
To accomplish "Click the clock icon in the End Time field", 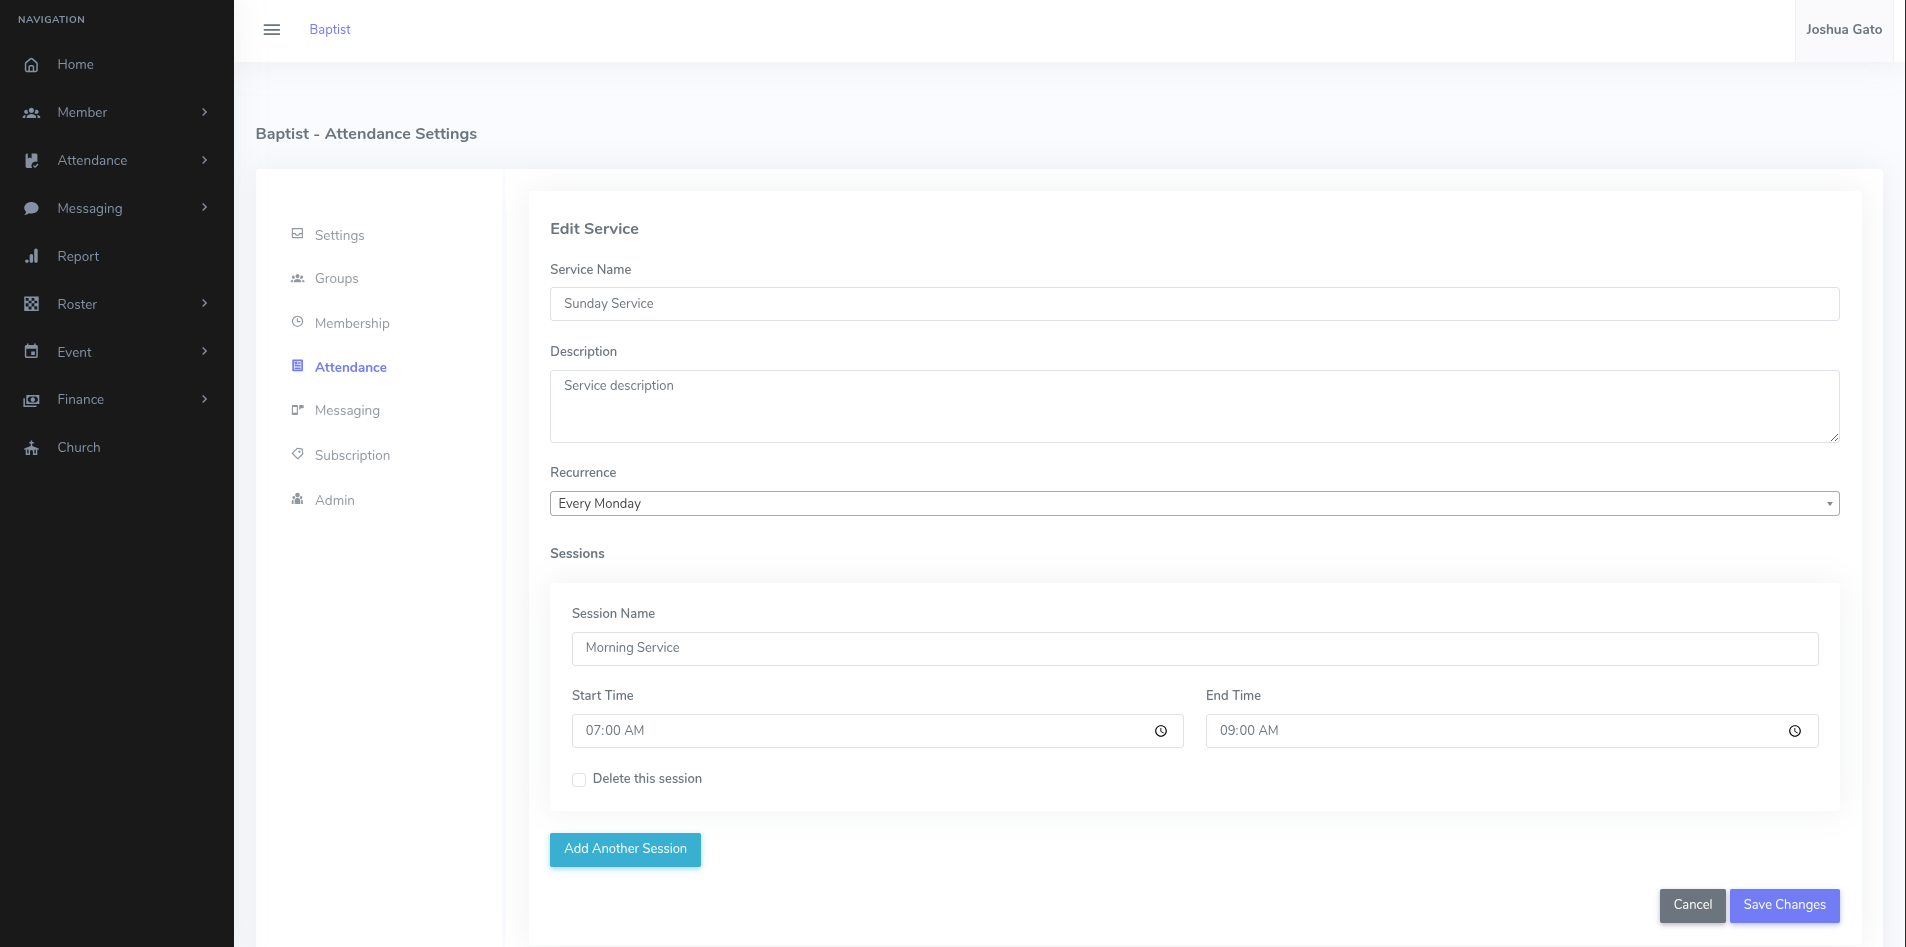I will [1795, 731].
